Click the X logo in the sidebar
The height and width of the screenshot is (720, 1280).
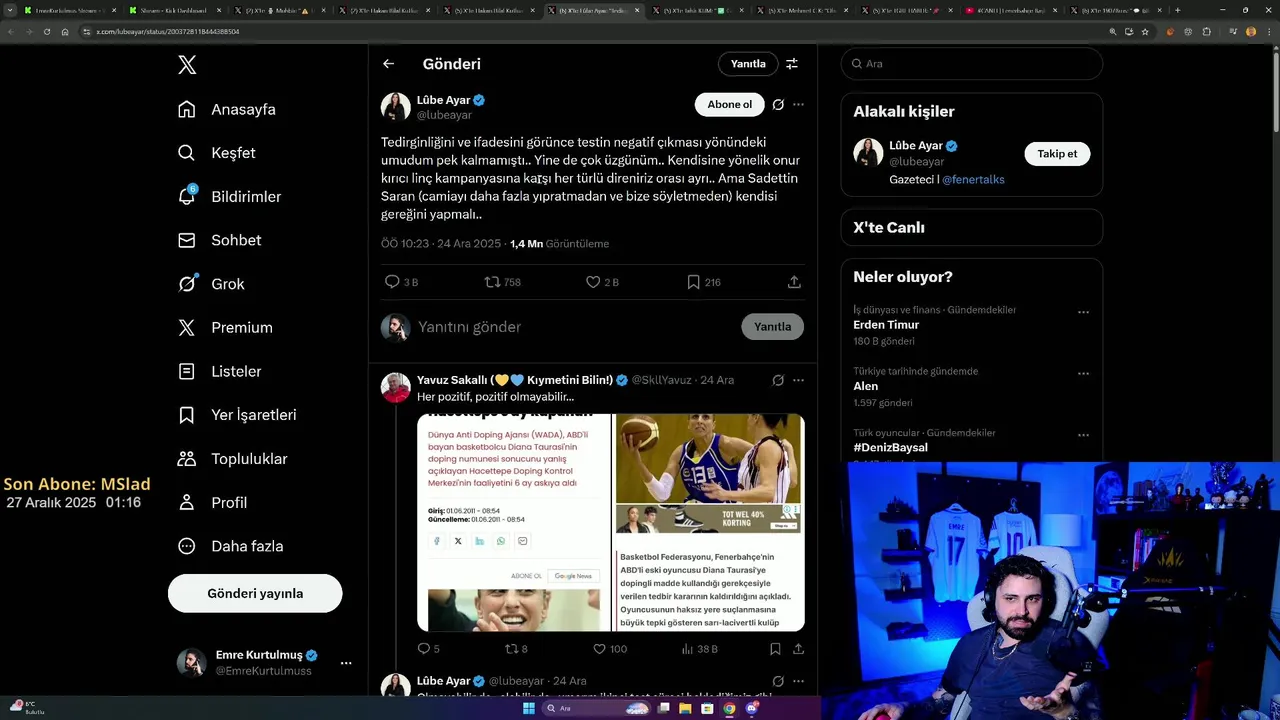point(187,65)
